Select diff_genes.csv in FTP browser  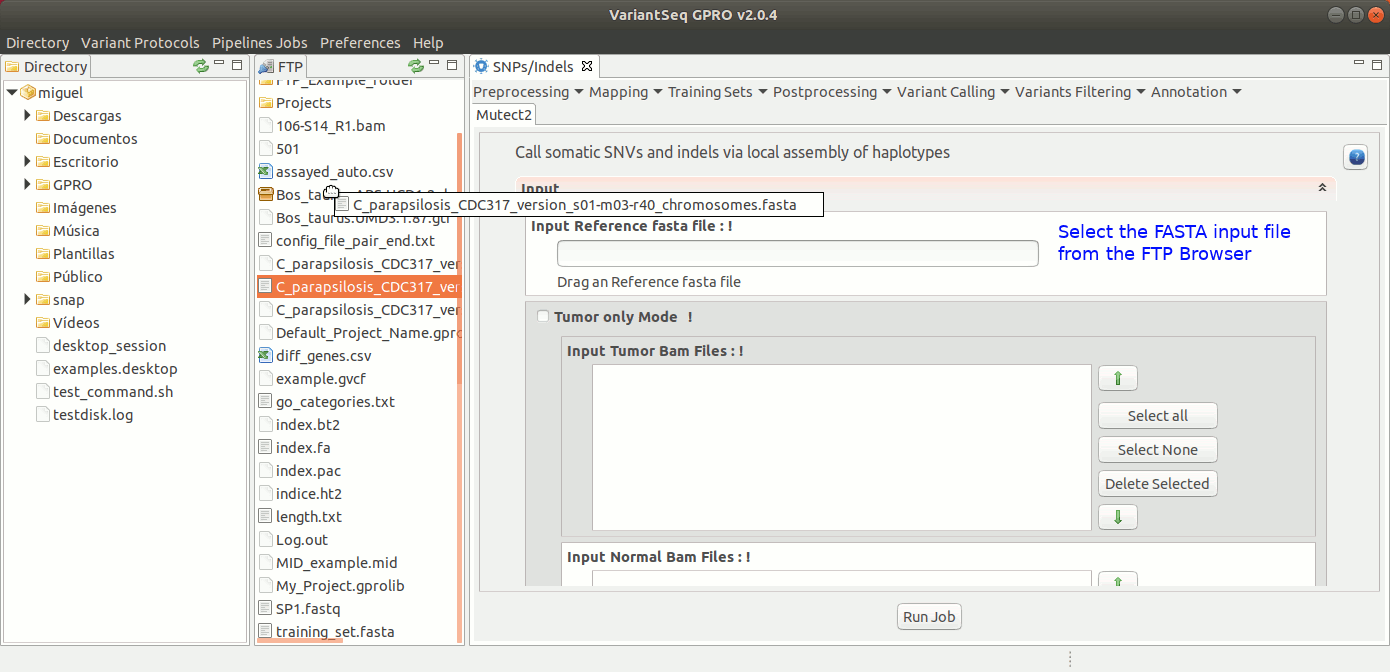coord(323,356)
